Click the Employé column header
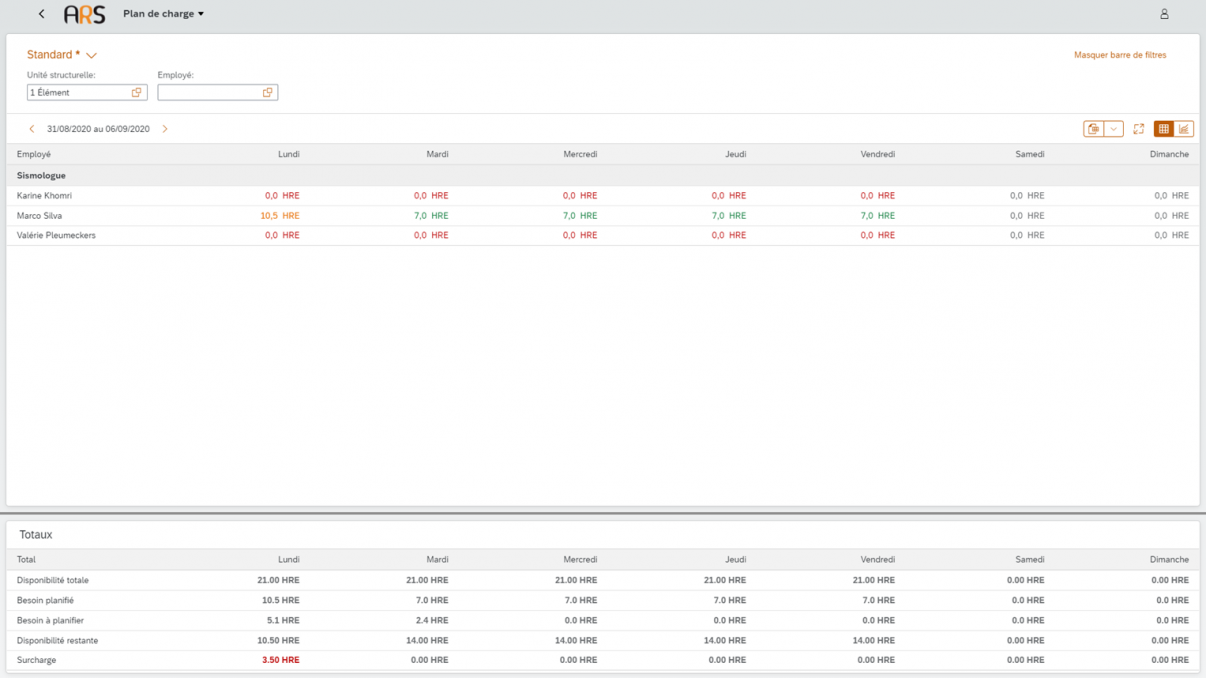The width and height of the screenshot is (1206, 678). (x=34, y=154)
